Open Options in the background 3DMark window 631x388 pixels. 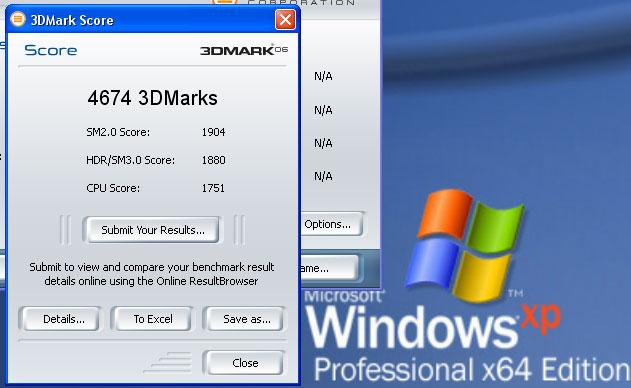332,224
